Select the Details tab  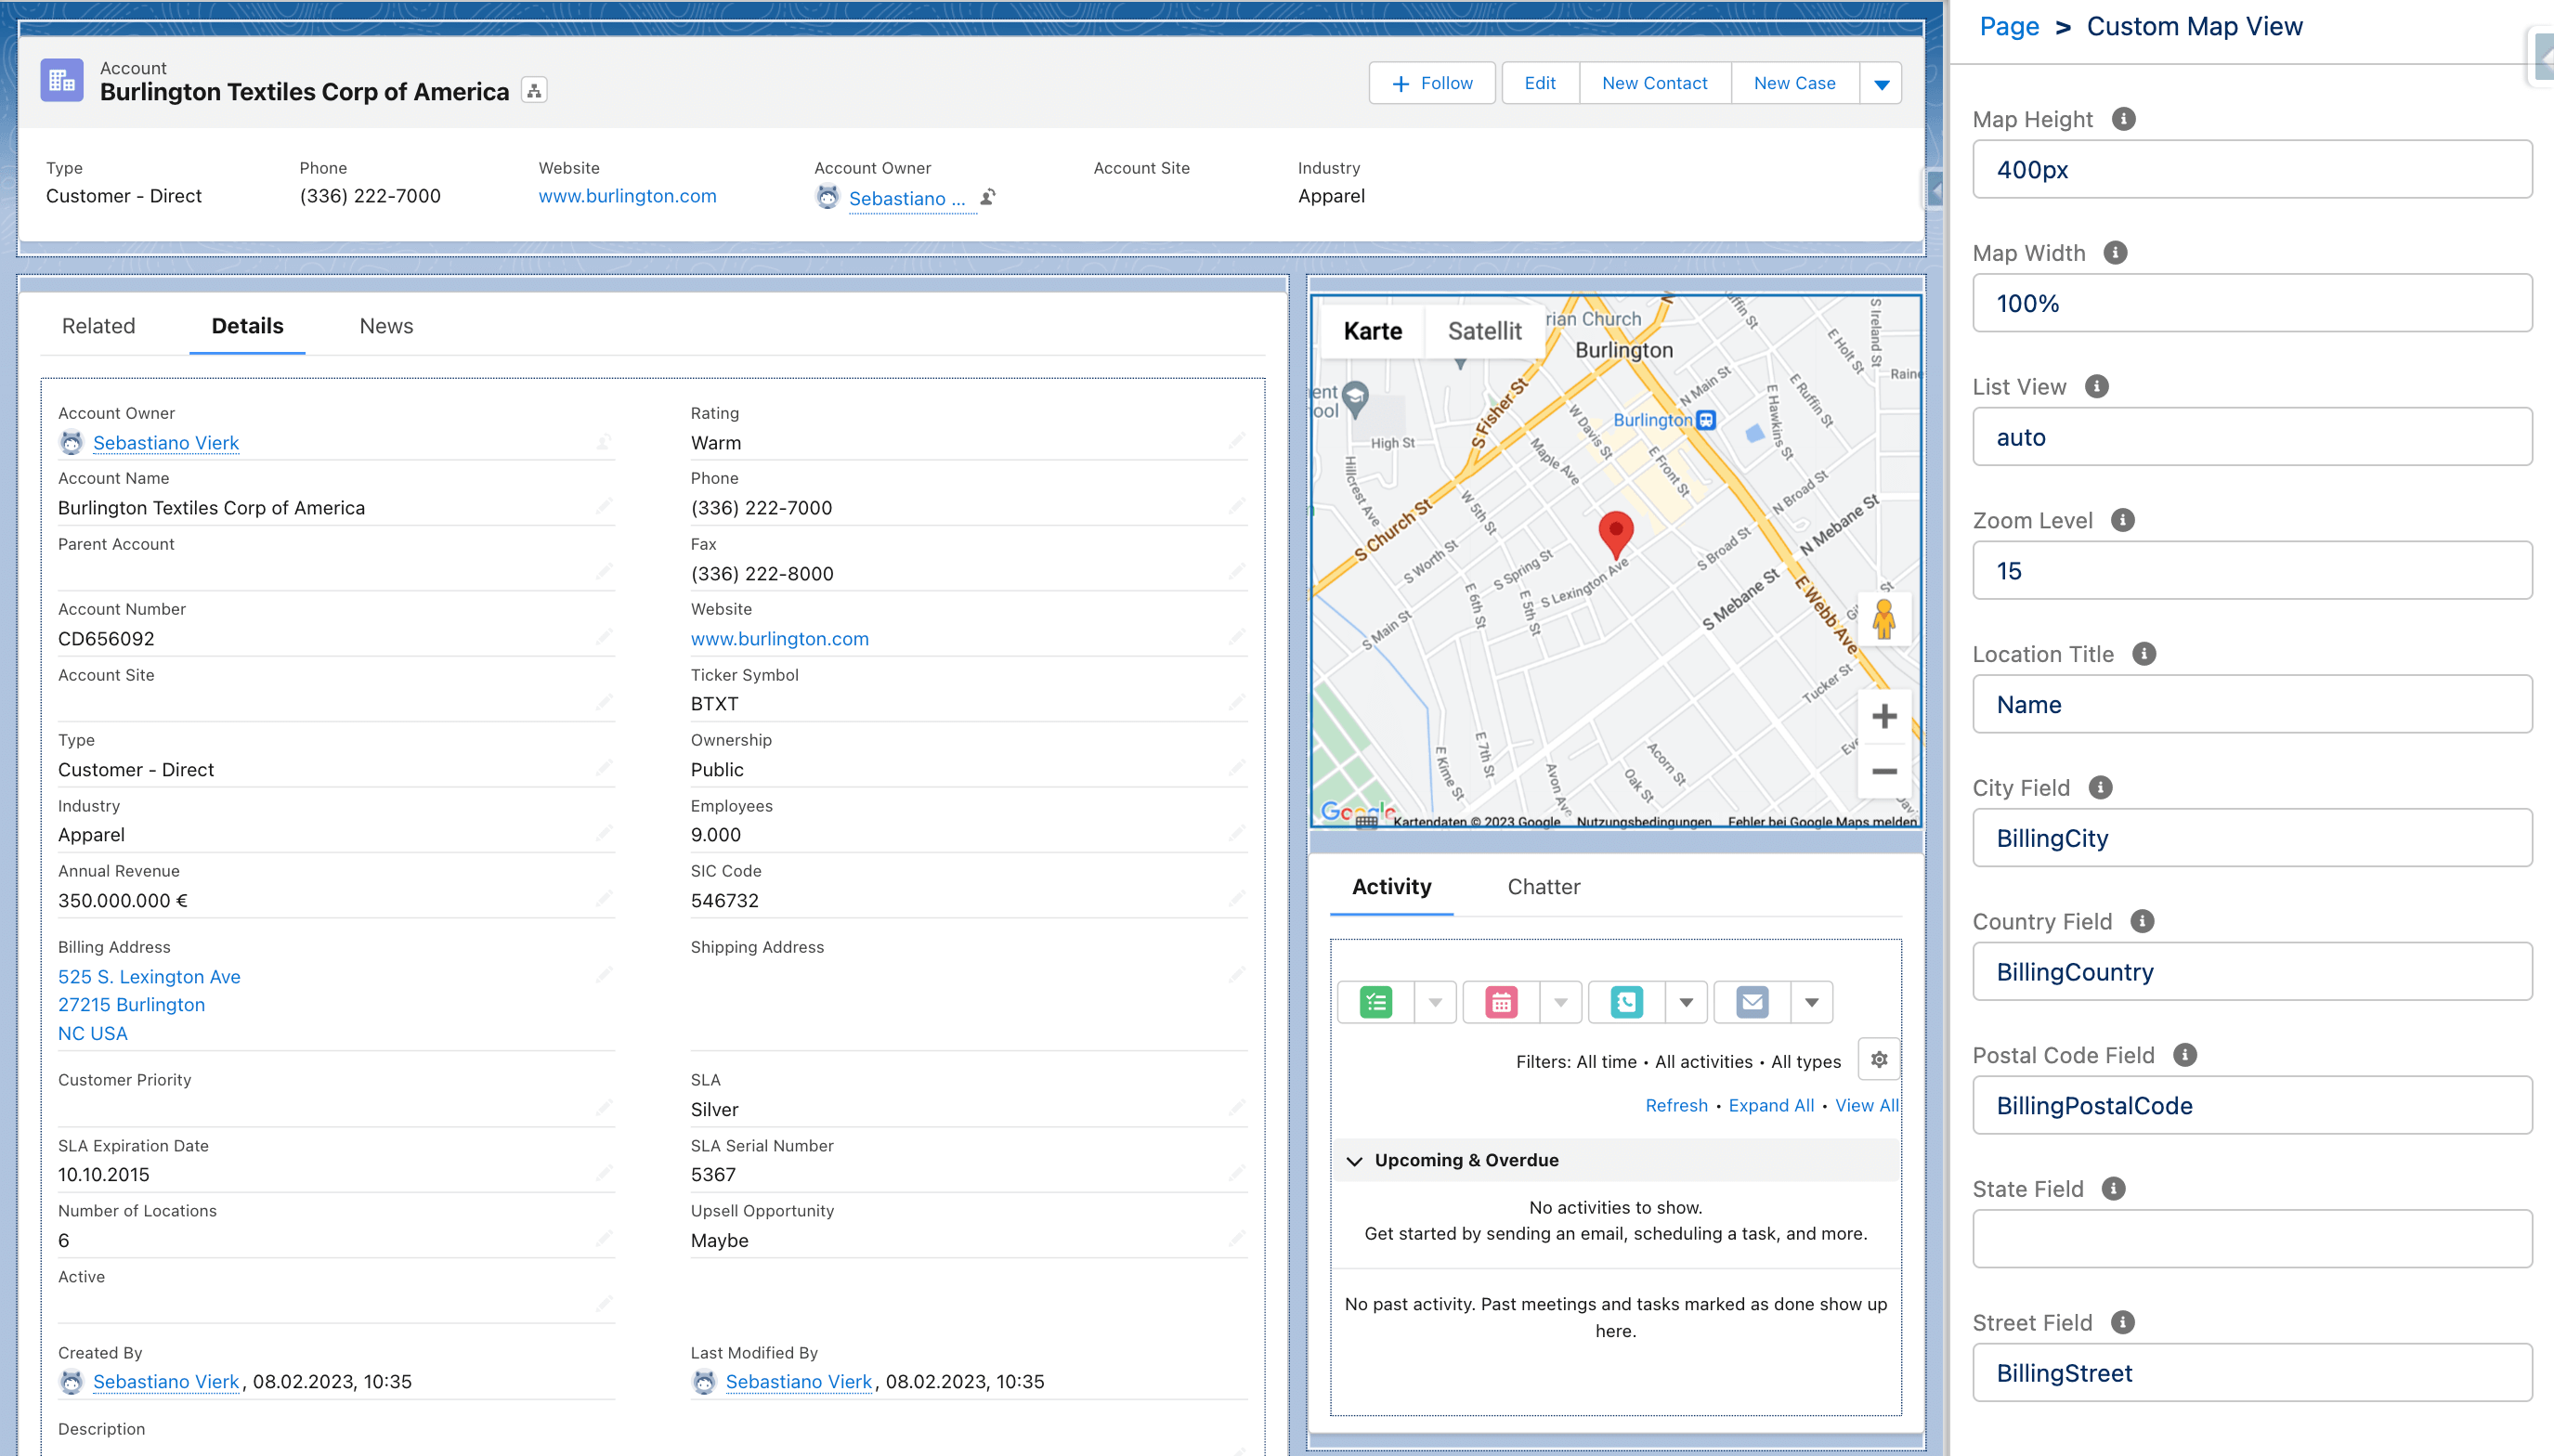(x=247, y=326)
